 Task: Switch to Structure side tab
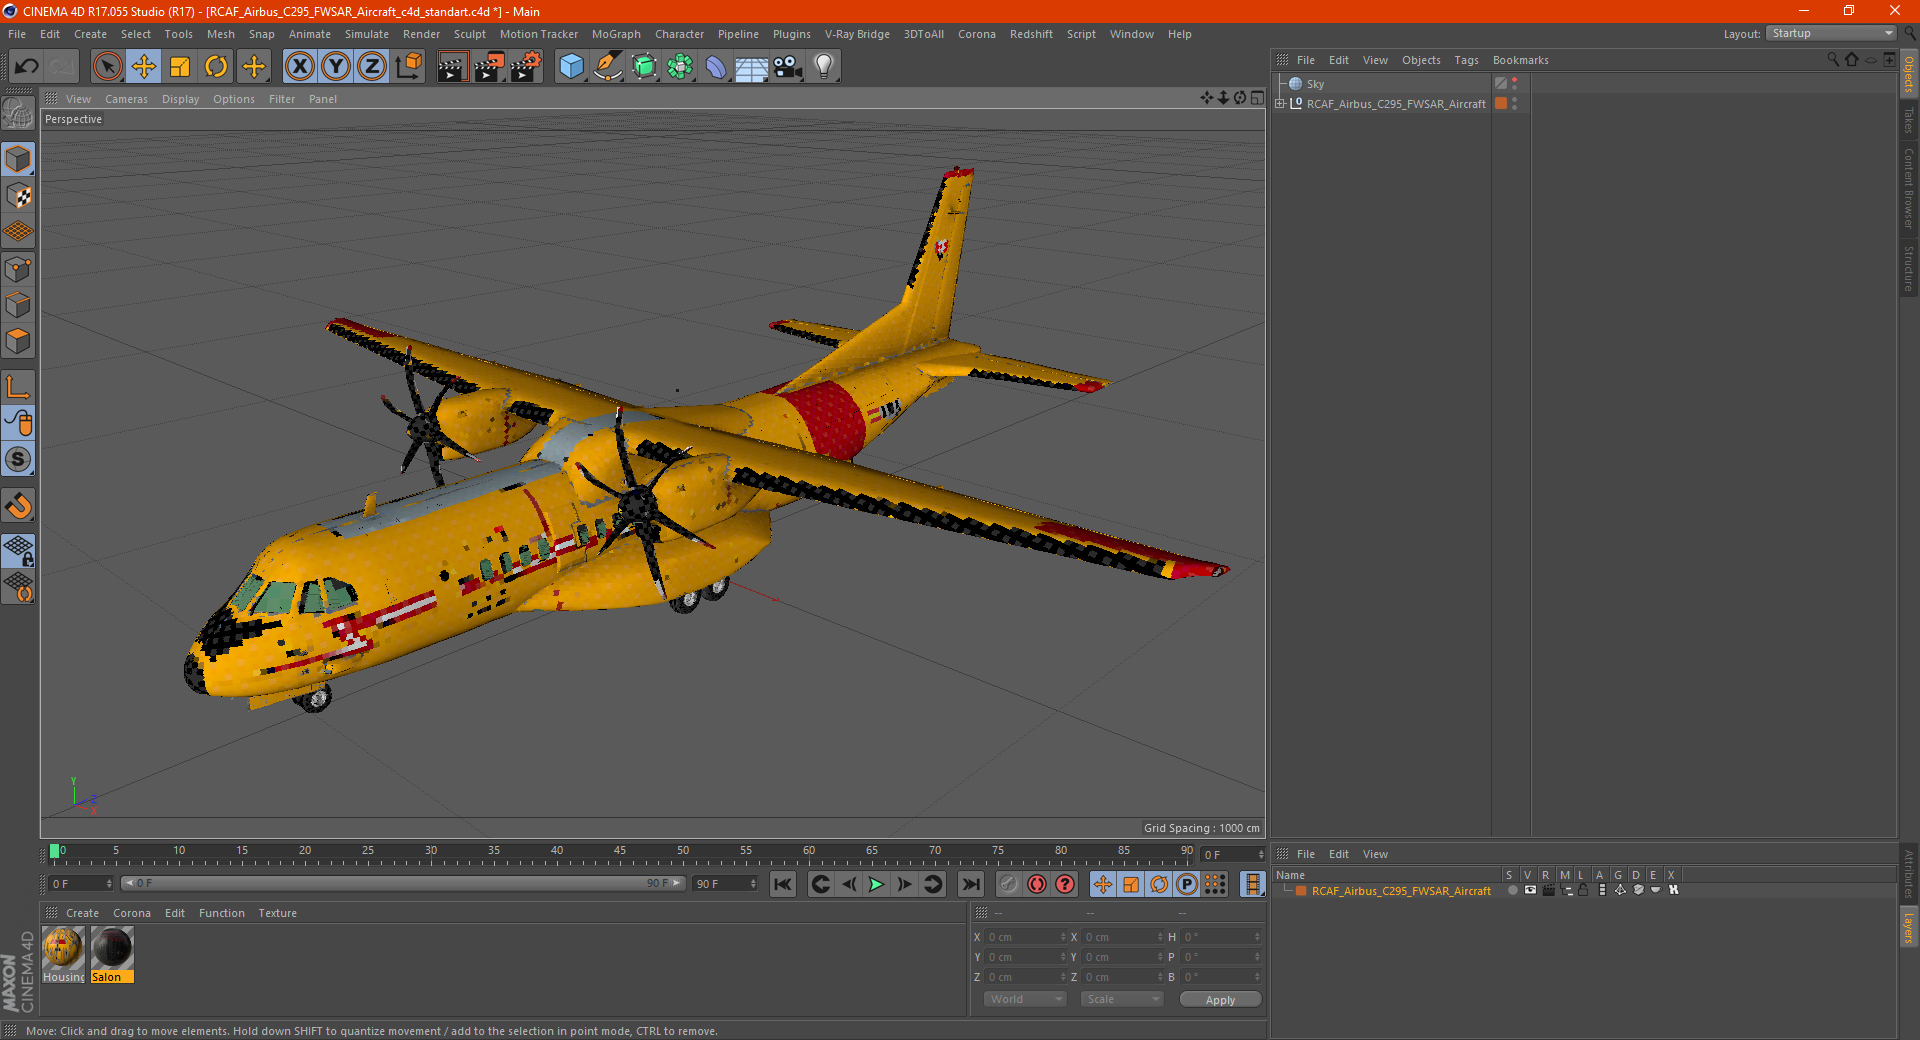pyautogui.click(x=1908, y=268)
